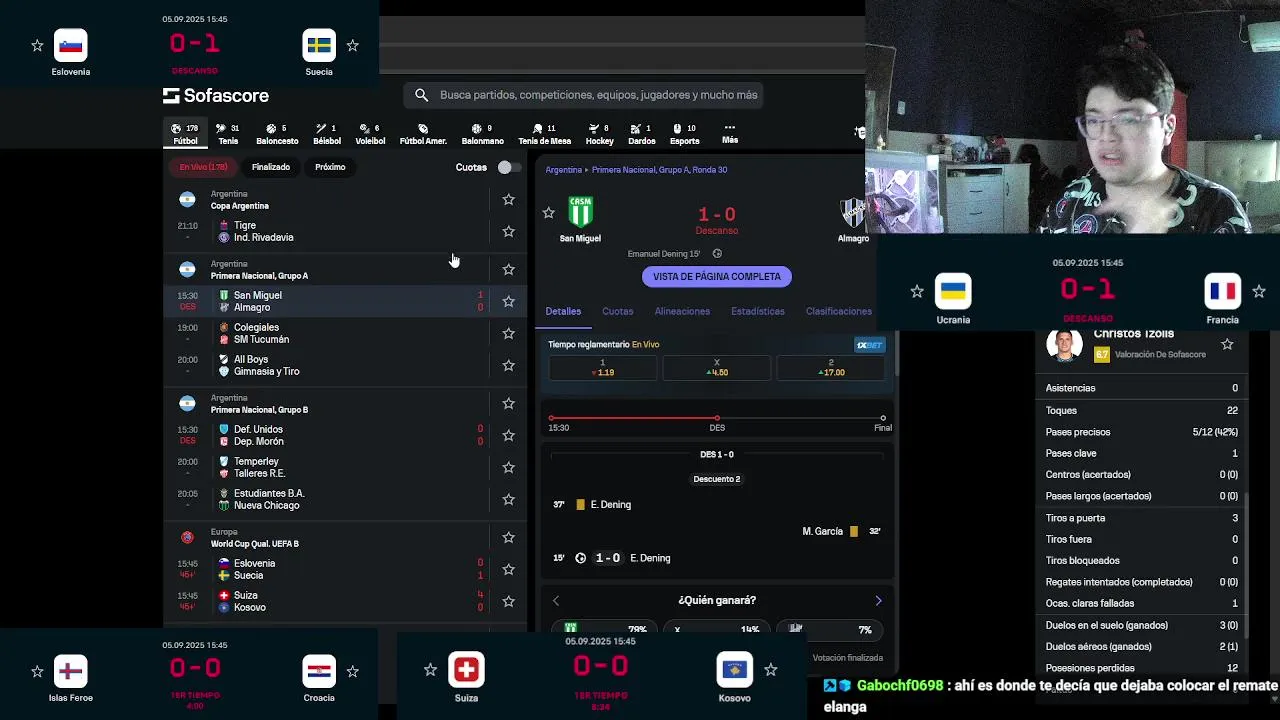This screenshot has height=720, width=1280.
Task: Click the VISTA DE PÁGINA COMPLETA button
Action: click(716, 277)
